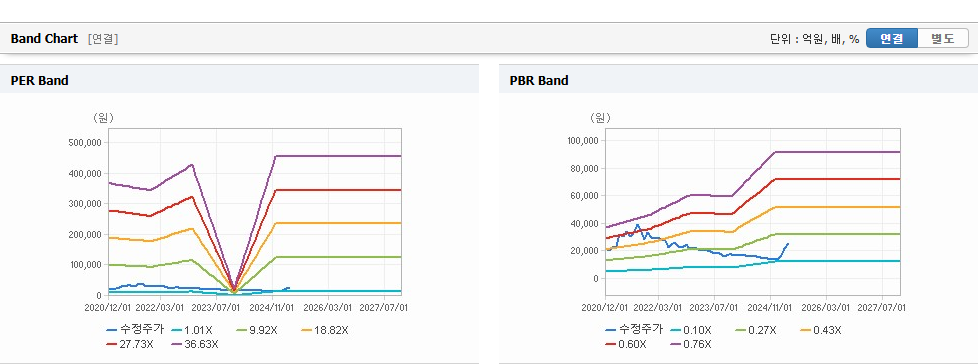The width and height of the screenshot is (978, 364).
Task: Click 2023/07/01 date on PBR Band axis
Action: coord(714,307)
